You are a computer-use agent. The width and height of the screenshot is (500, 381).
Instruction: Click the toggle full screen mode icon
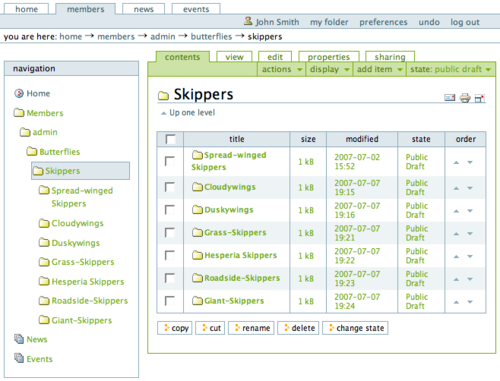pyautogui.click(x=480, y=98)
